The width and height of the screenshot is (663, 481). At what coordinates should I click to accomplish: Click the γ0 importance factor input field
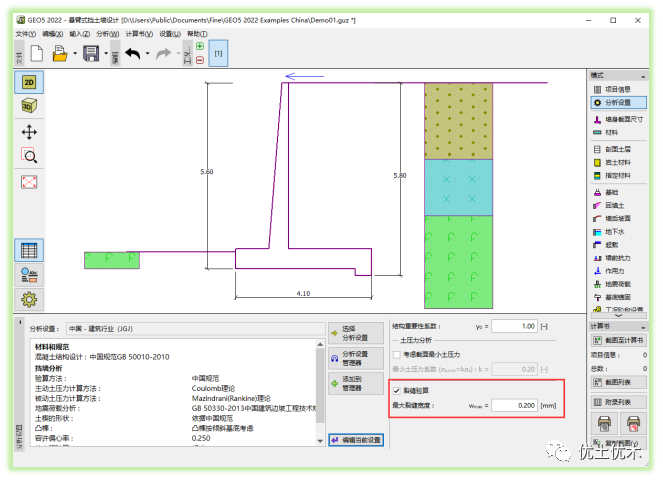pyautogui.click(x=514, y=326)
